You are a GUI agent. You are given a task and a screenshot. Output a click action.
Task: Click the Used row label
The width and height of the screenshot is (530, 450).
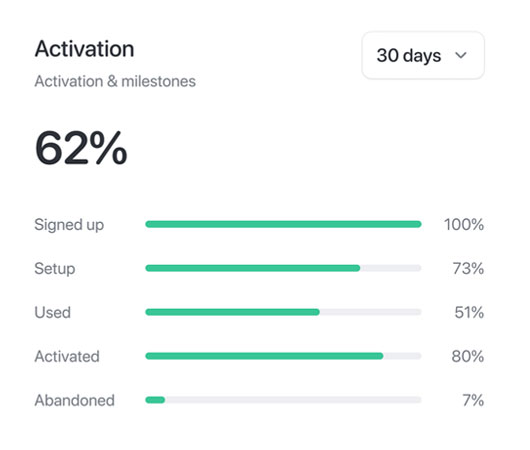(52, 312)
